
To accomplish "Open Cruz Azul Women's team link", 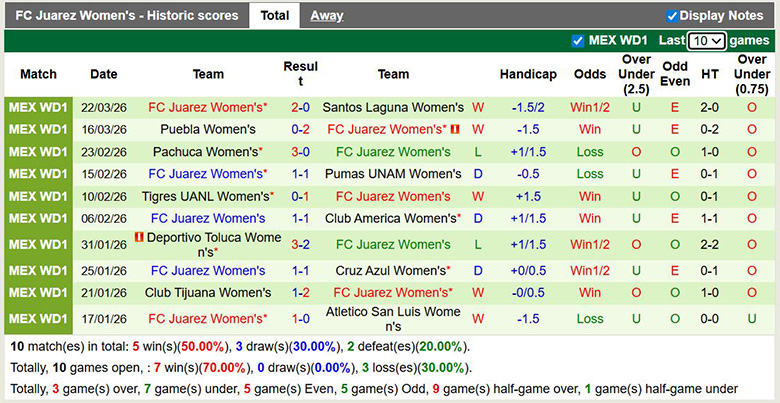I will [x=391, y=270].
